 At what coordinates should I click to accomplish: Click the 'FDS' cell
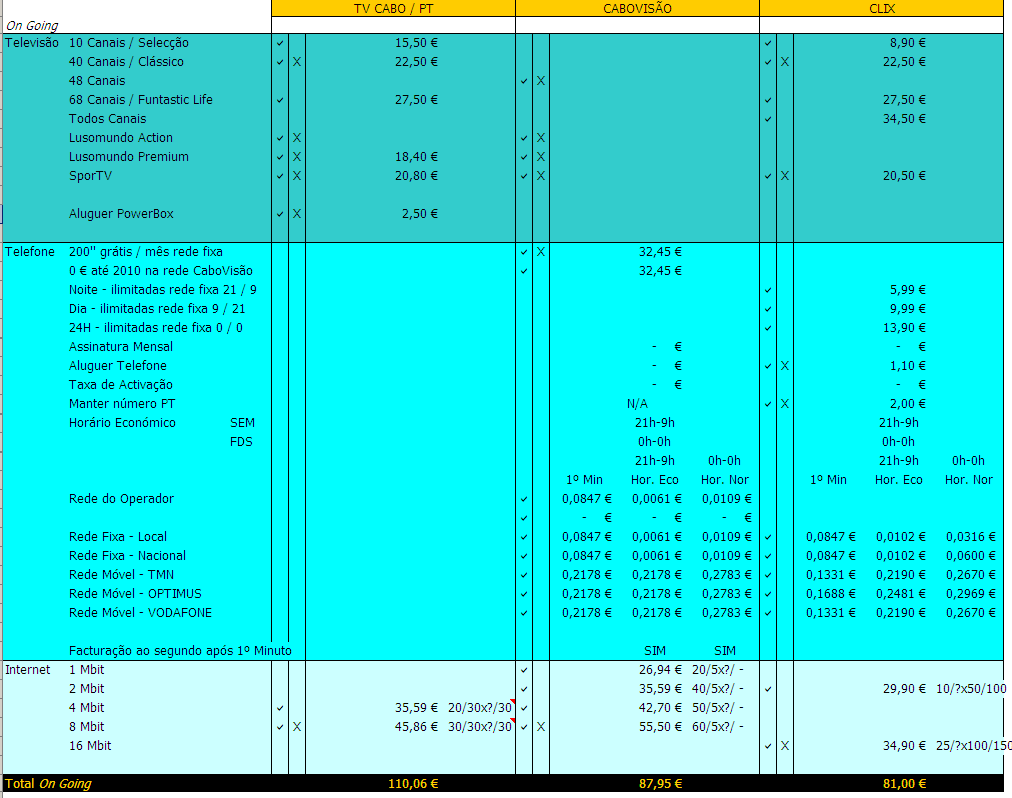241,442
